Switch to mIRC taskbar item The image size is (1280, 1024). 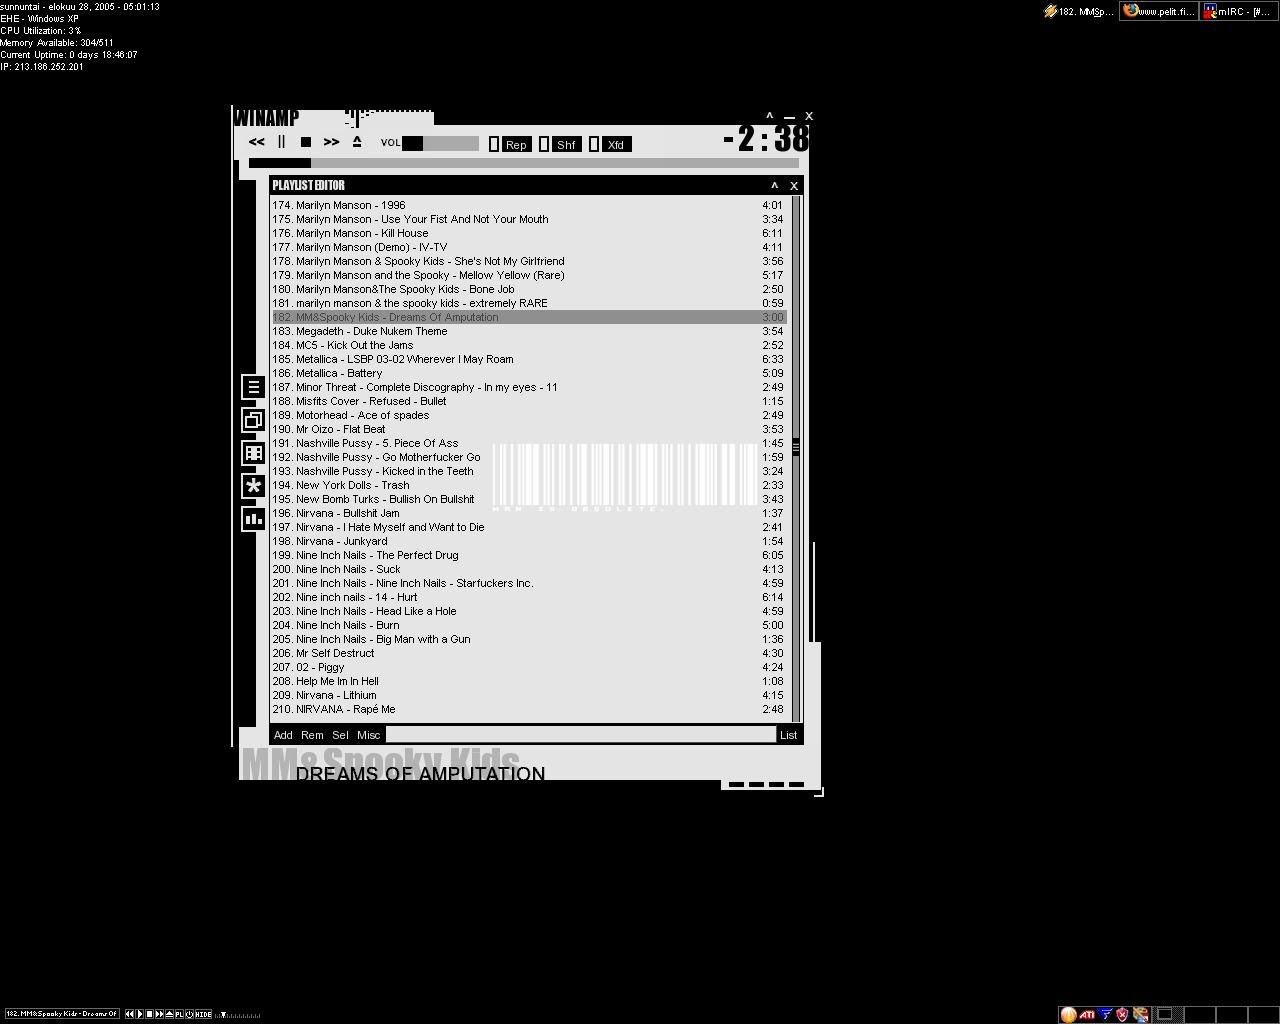(x=1238, y=12)
